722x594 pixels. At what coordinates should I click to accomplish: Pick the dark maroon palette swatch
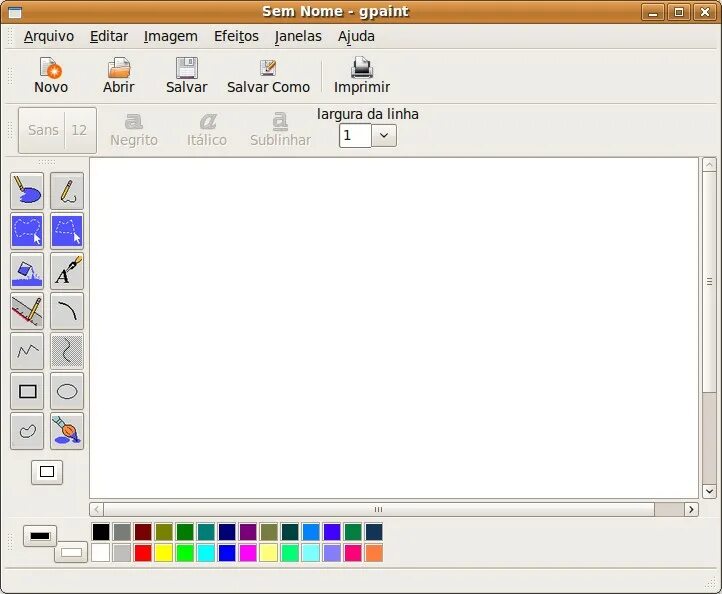point(143,532)
